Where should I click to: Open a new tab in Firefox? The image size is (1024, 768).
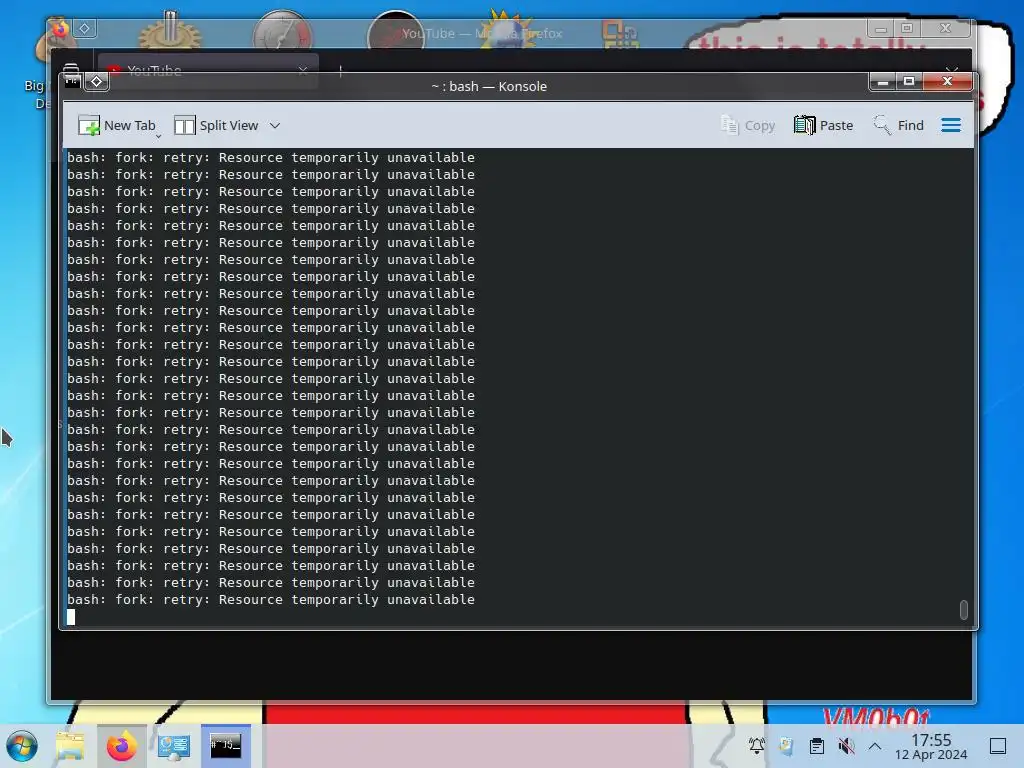[x=340, y=71]
